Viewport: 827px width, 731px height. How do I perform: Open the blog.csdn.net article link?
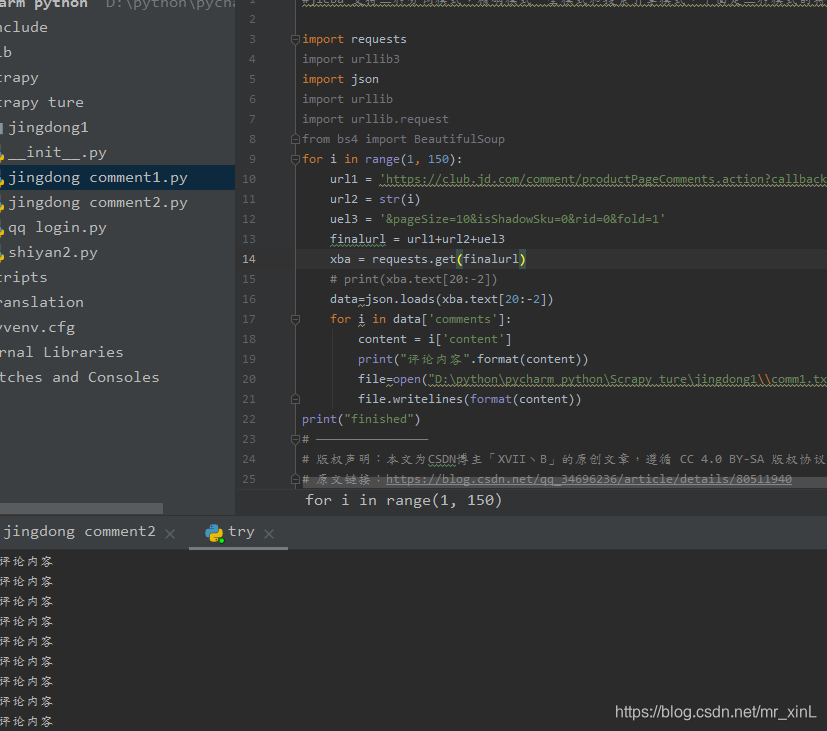(x=589, y=479)
